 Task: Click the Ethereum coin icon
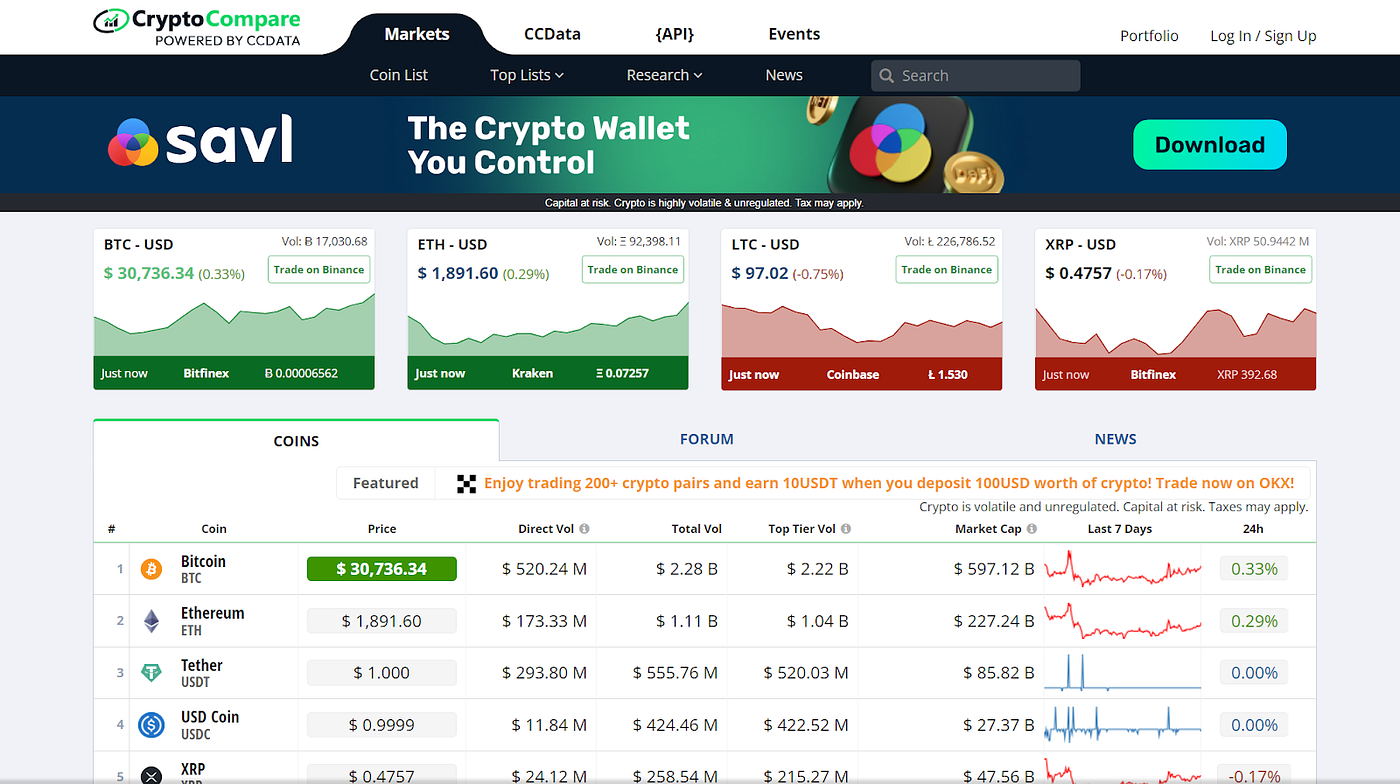151,620
